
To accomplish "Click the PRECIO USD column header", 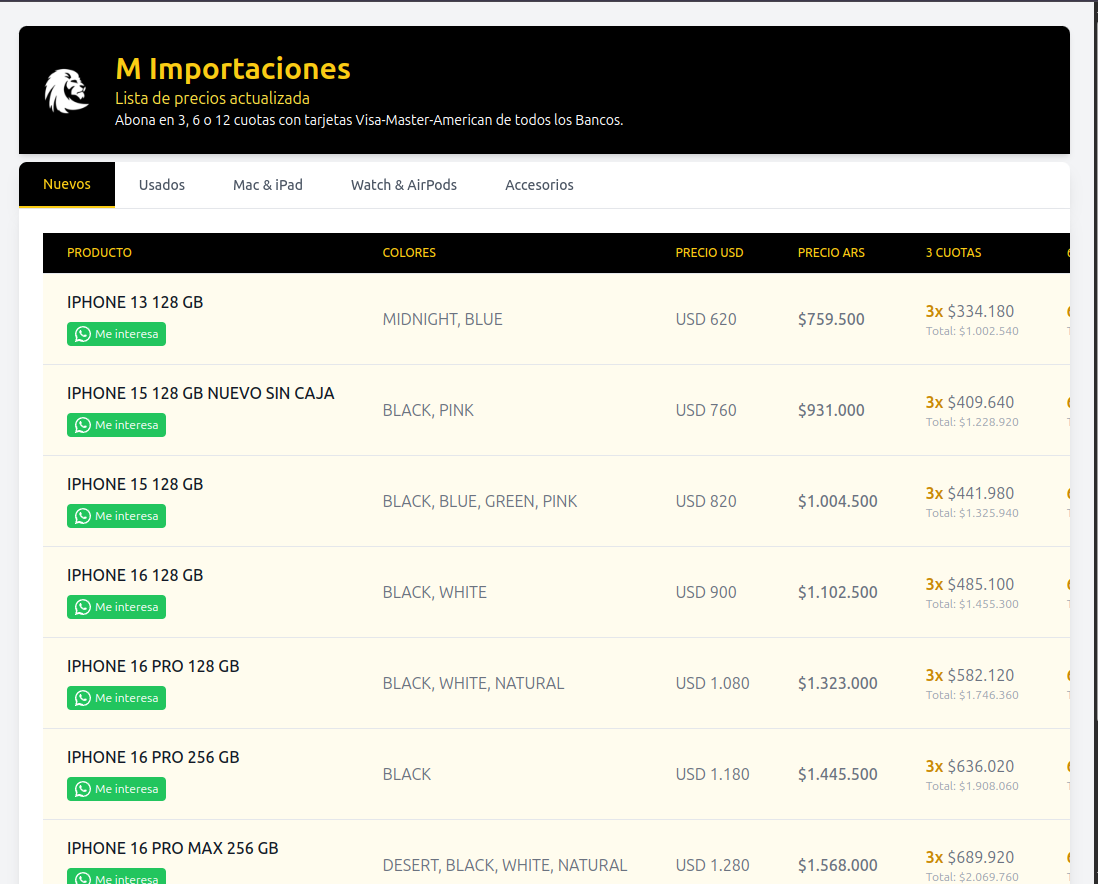I will tap(709, 253).
